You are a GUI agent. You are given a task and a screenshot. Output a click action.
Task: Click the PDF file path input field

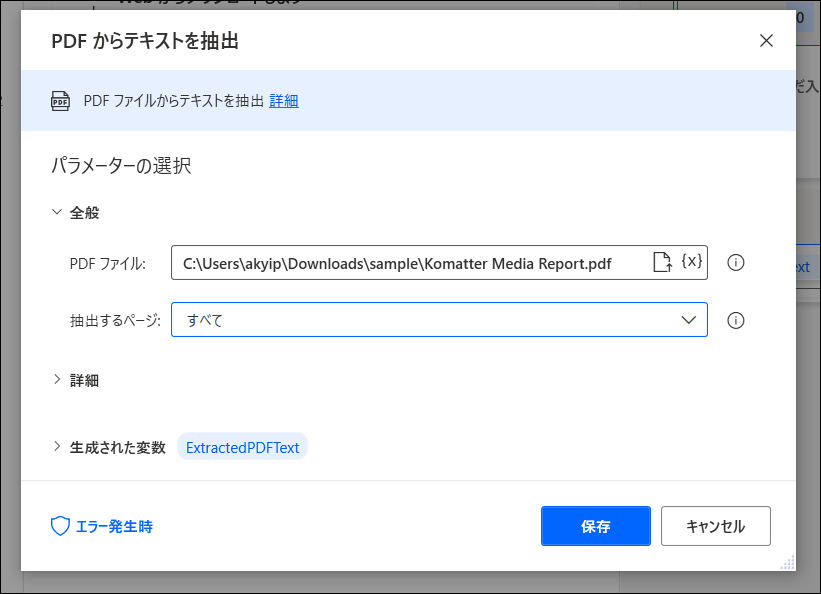tap(400, 263)
